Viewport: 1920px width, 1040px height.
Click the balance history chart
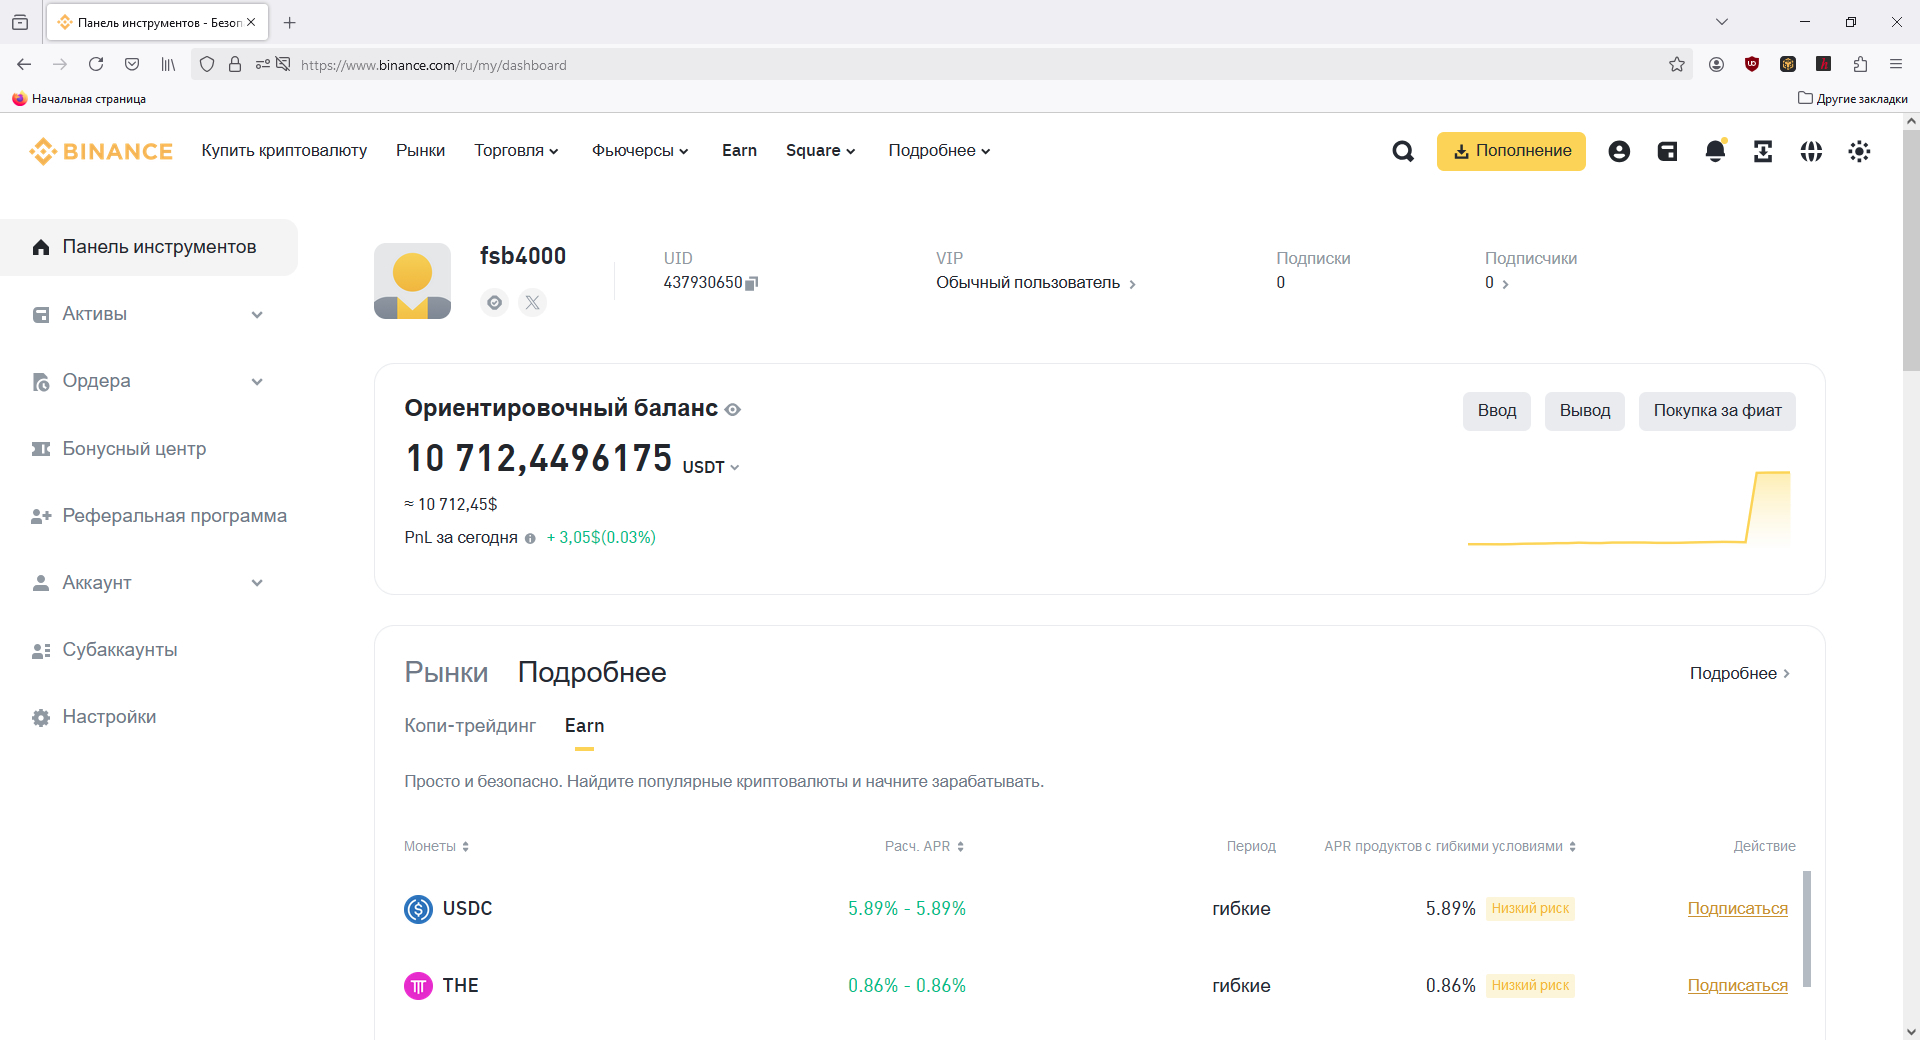(x=1628, y=508)
